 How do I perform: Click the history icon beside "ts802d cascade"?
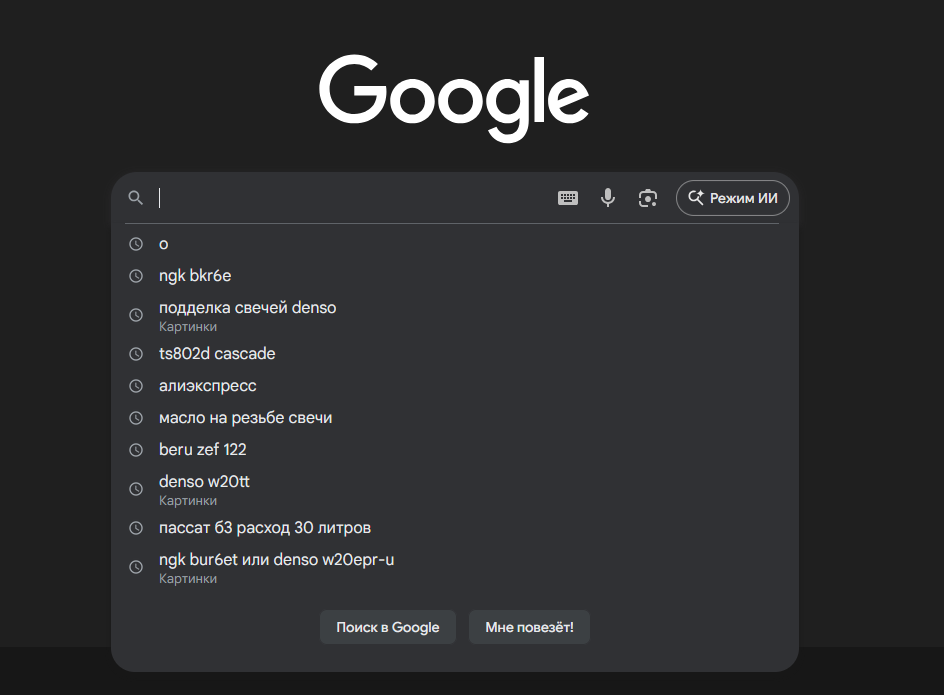[x=136, y=354]
